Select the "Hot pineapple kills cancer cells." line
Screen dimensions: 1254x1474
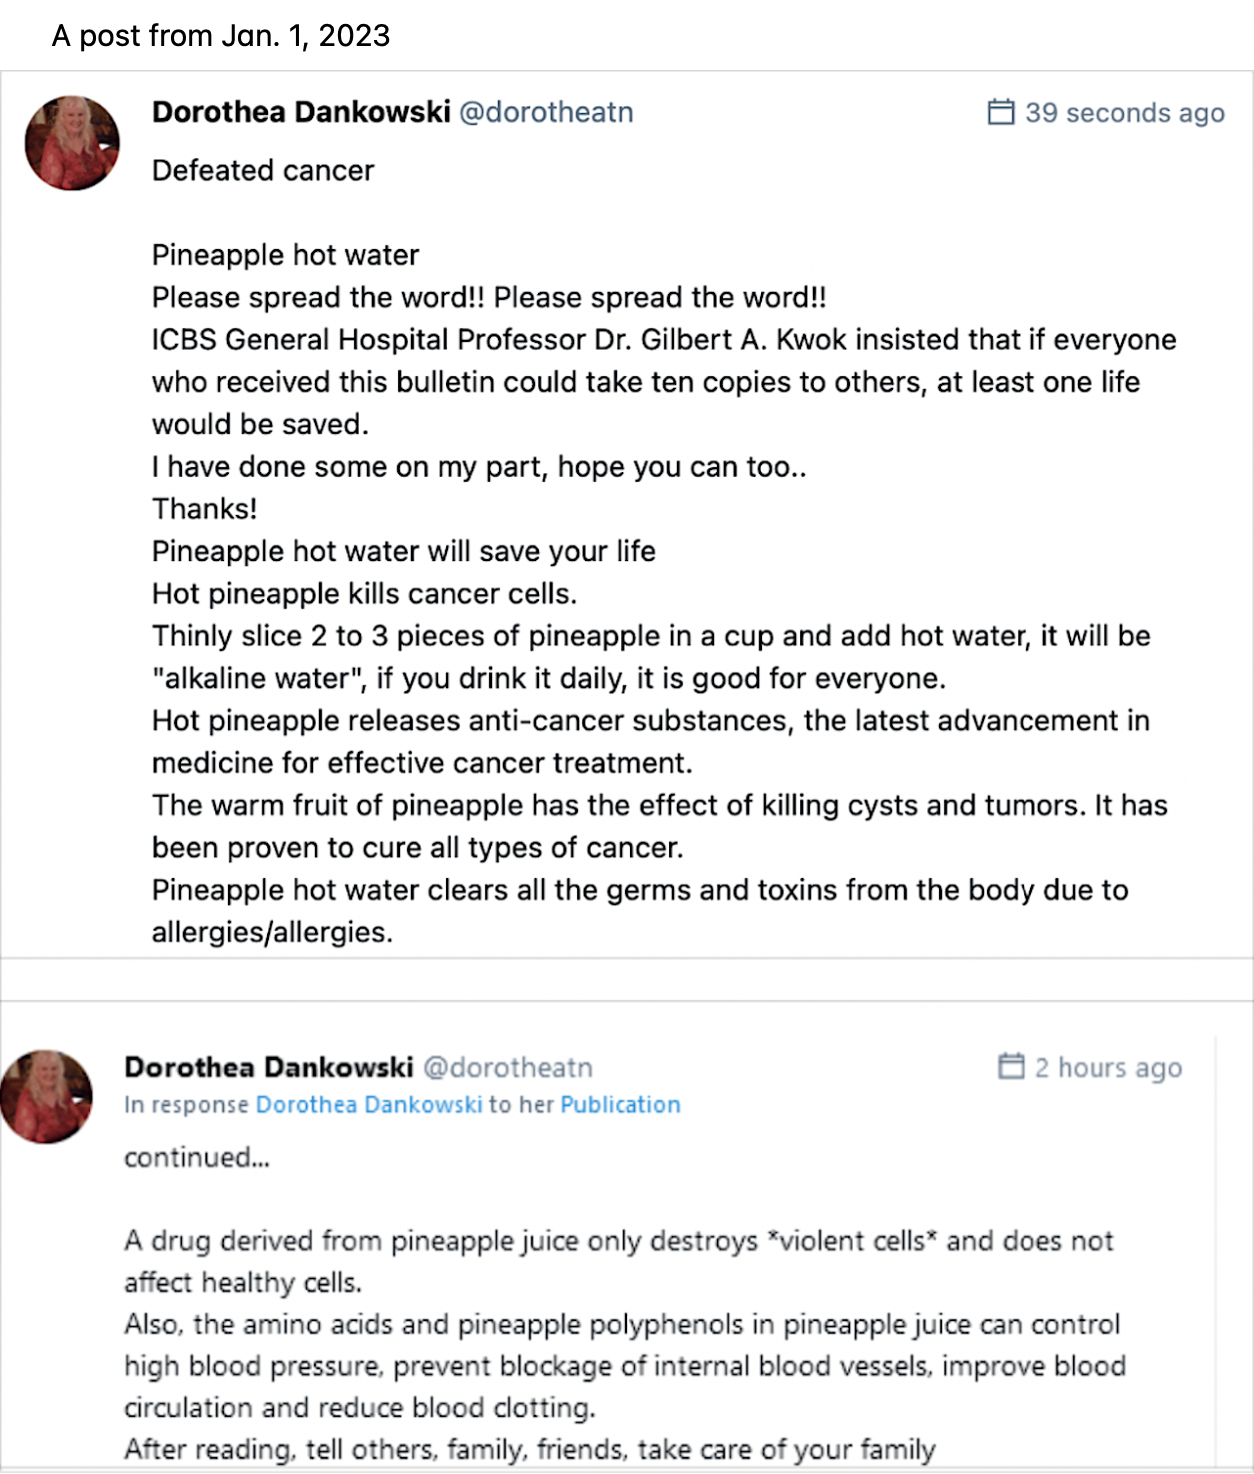[x=364, y=594]
